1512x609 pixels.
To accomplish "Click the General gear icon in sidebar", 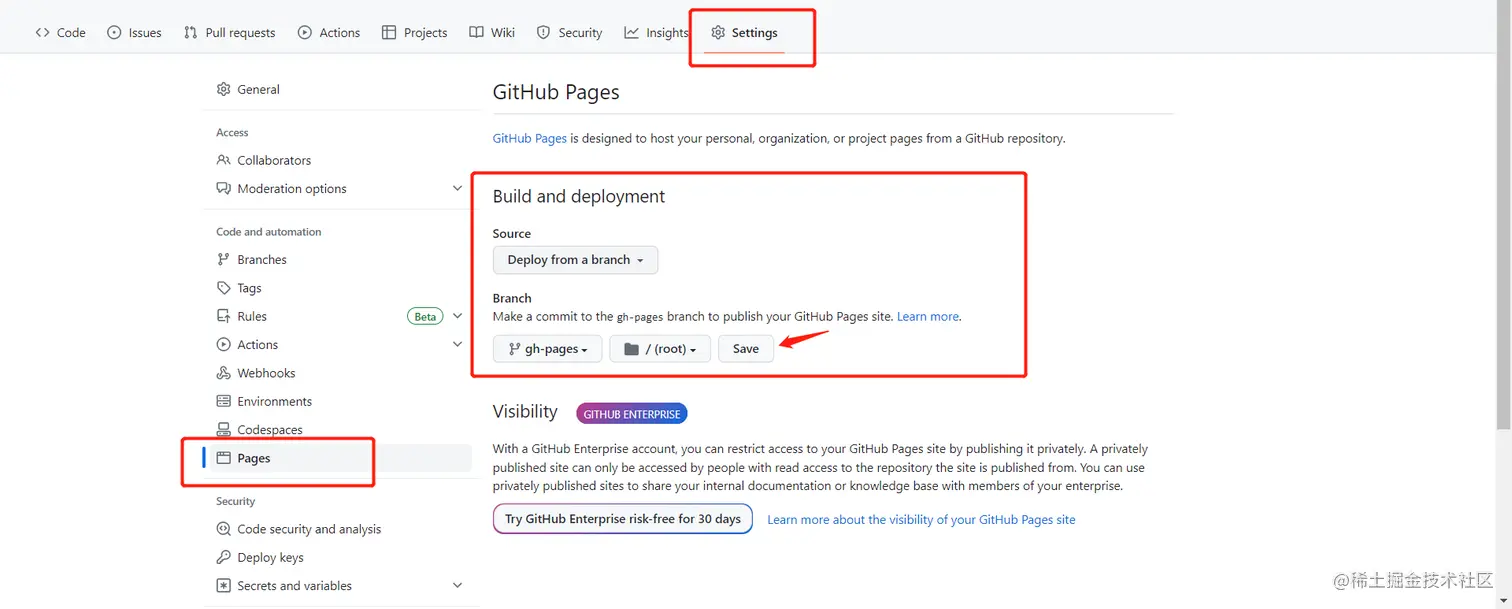I will click(224, 89).
